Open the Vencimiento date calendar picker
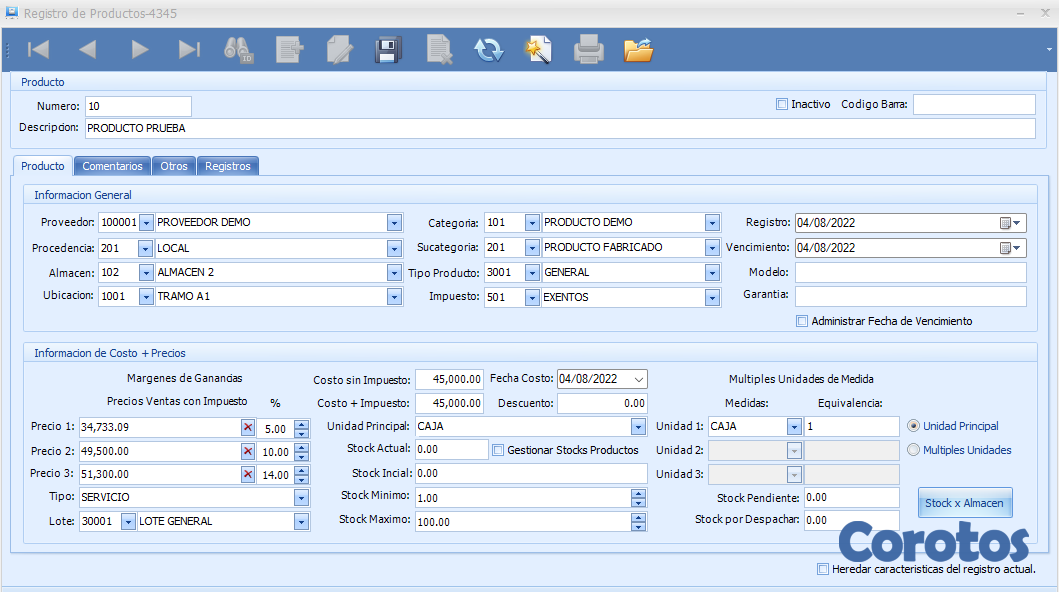The image size is (1059, 592). (1011, 248)
